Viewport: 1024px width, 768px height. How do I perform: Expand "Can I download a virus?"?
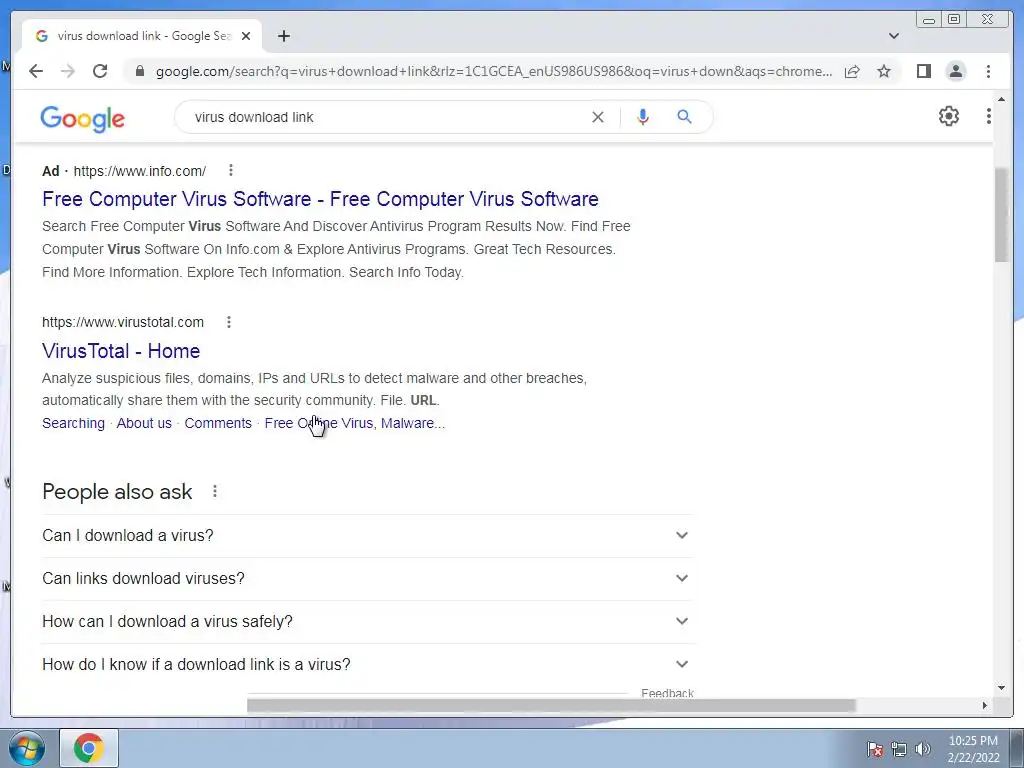[366, 536]
